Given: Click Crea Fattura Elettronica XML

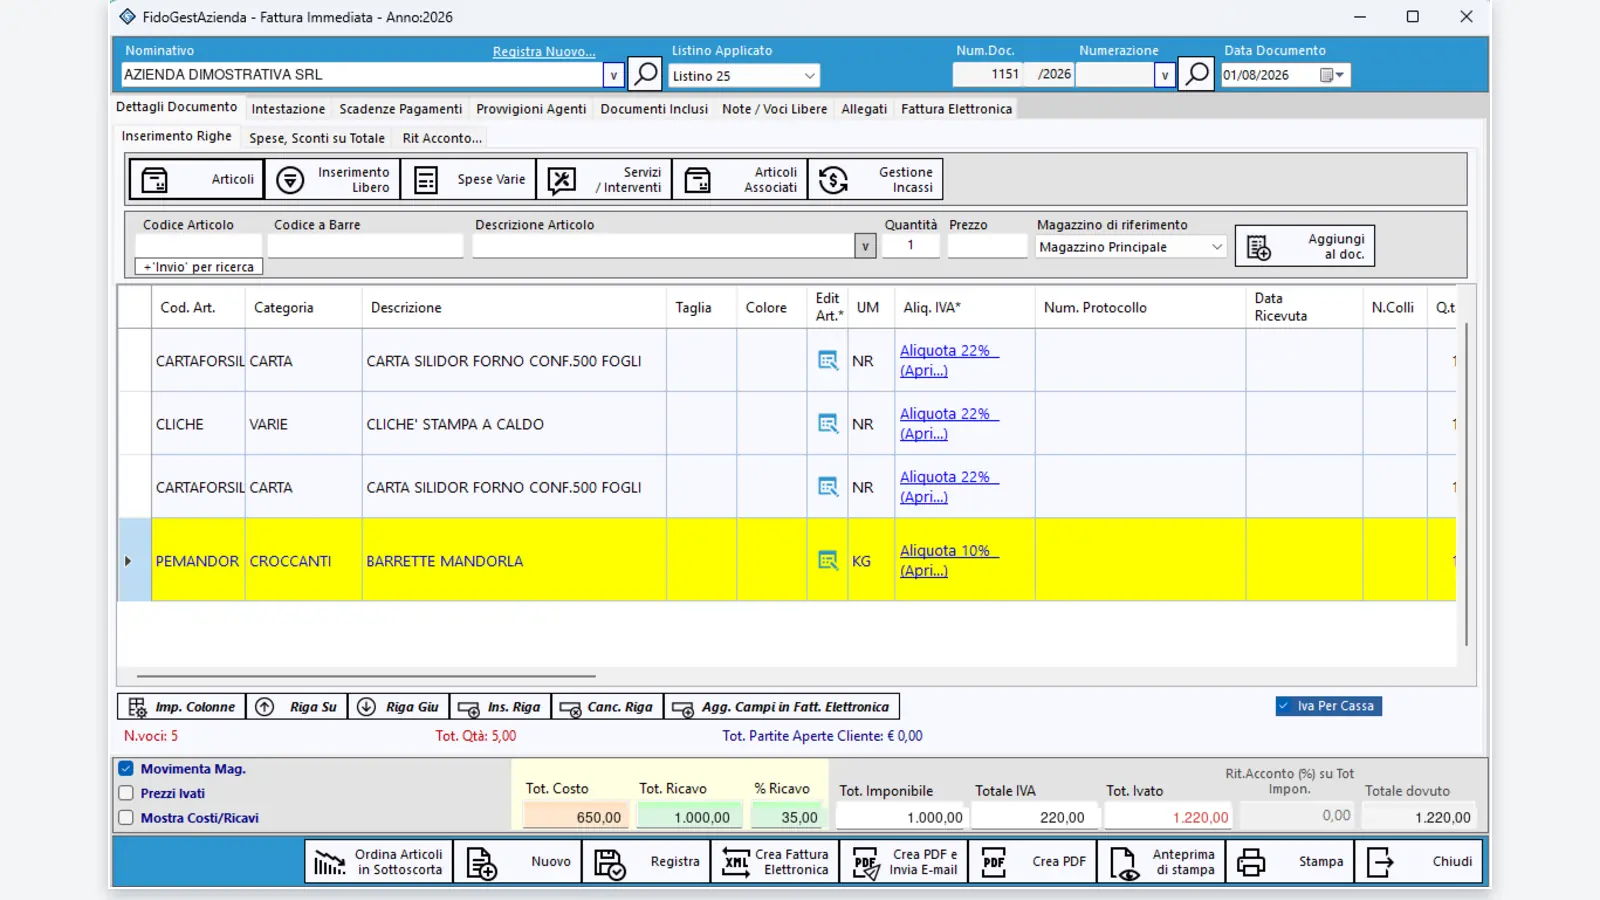Looking at the screenshot, I should (775, 862).
